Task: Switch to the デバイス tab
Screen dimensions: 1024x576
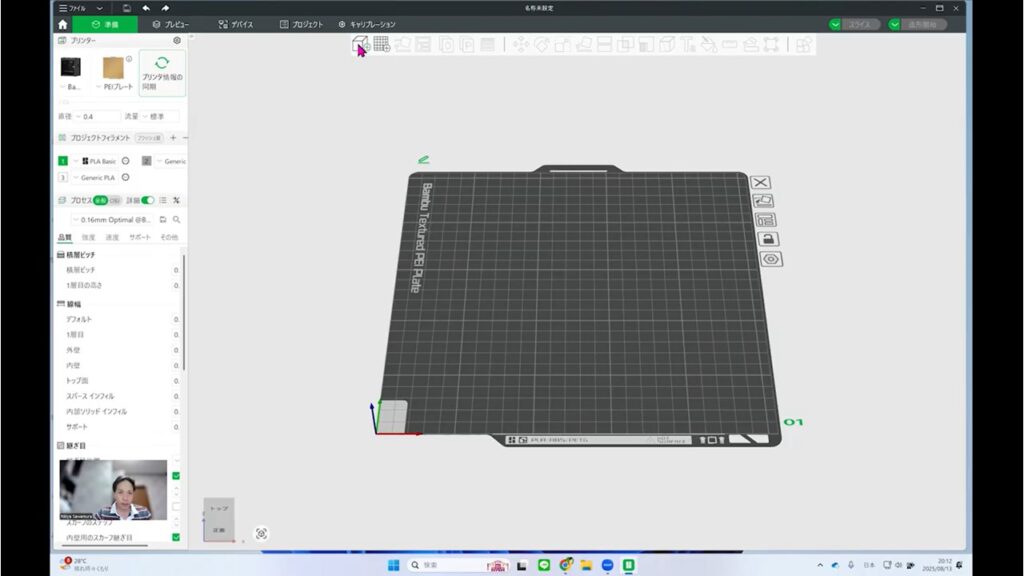Action: (236, 24)
